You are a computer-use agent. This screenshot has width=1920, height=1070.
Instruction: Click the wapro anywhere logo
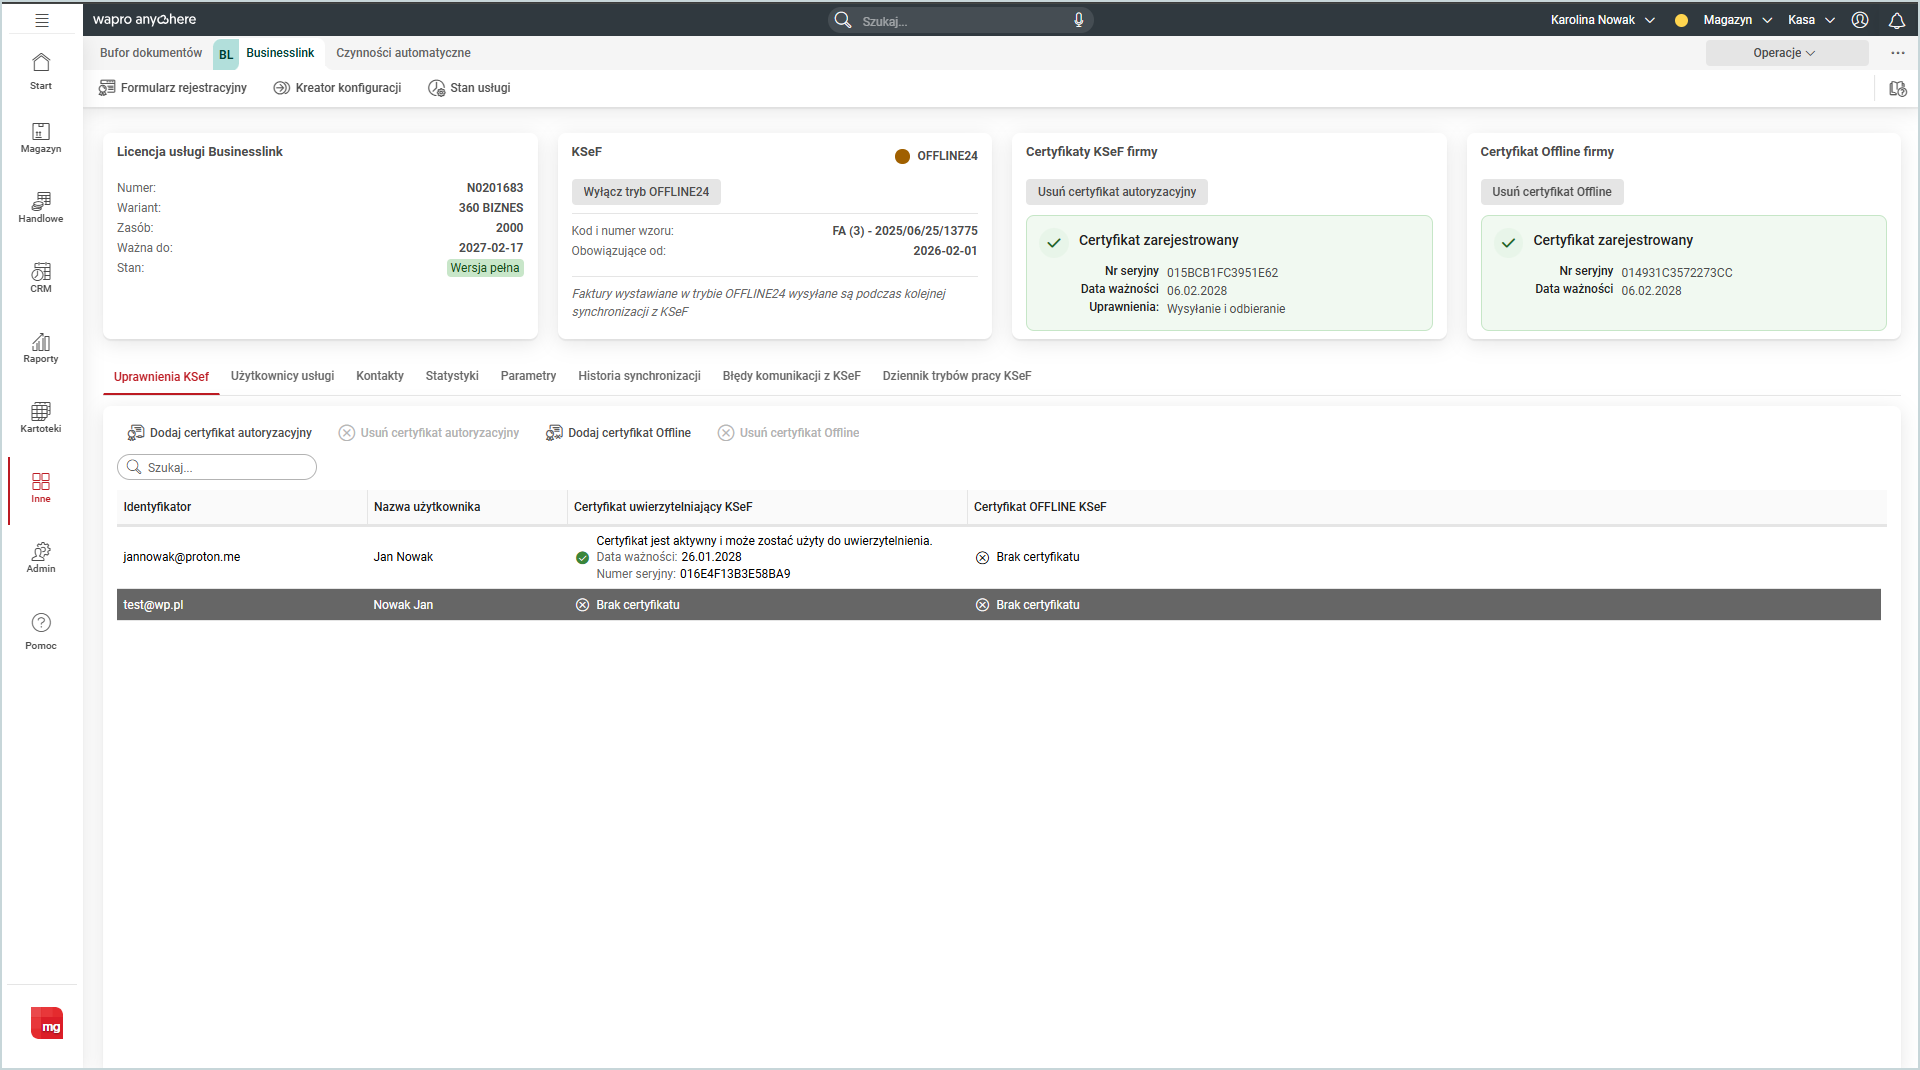145,20
